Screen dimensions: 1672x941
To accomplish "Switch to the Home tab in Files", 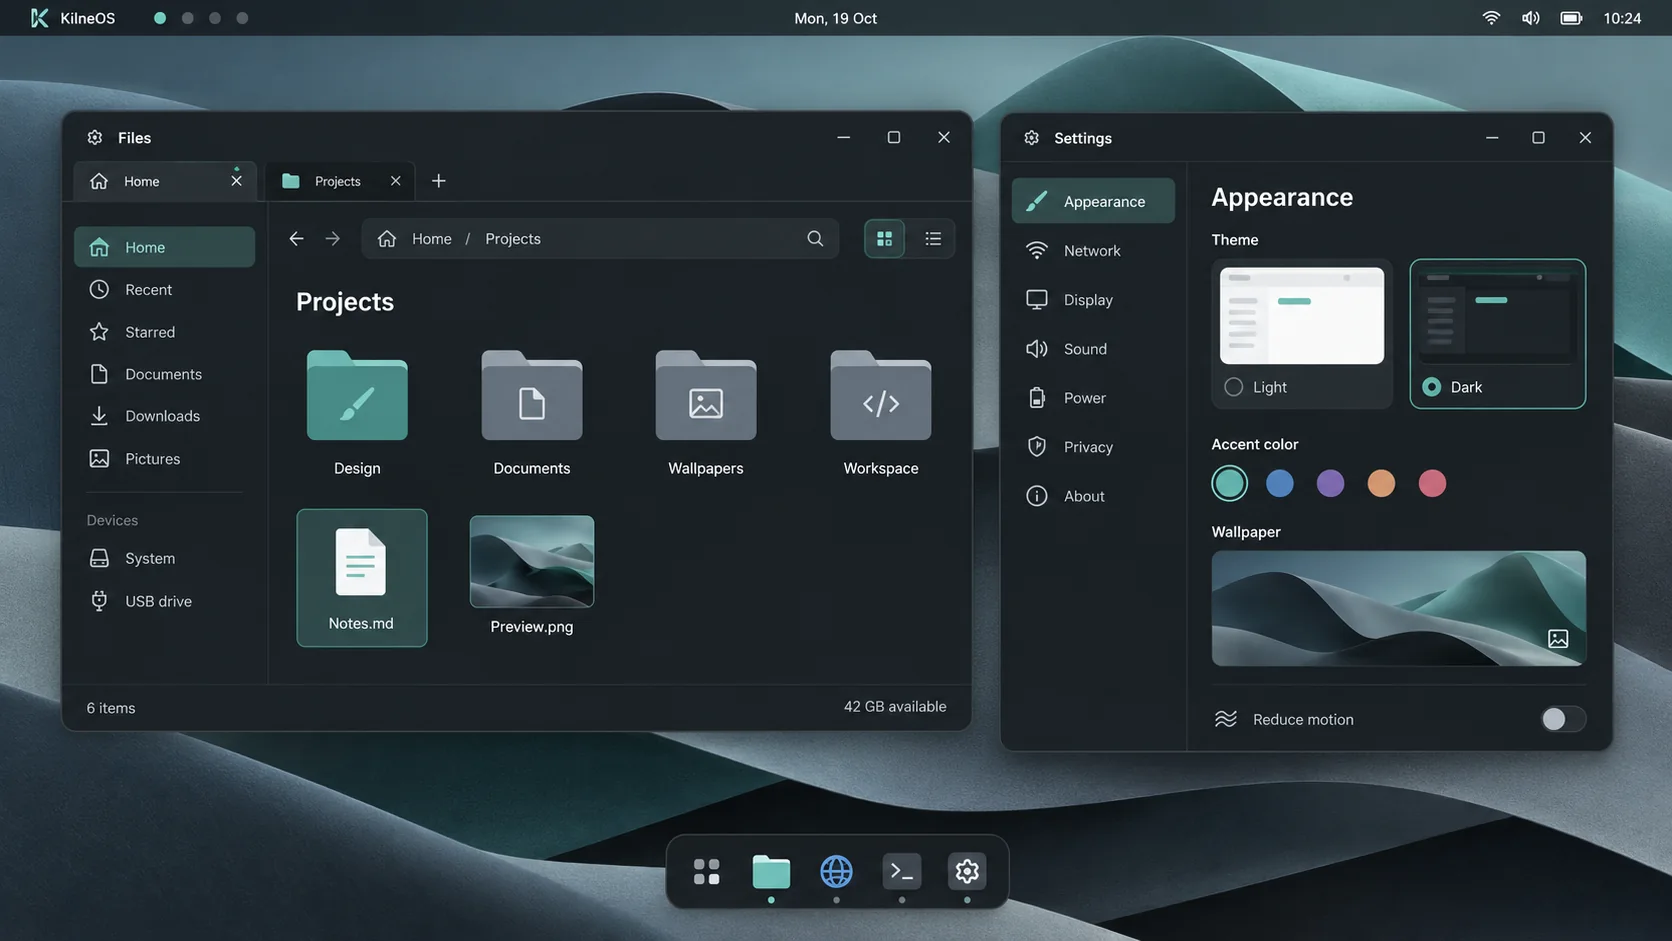I will (164, 181).
